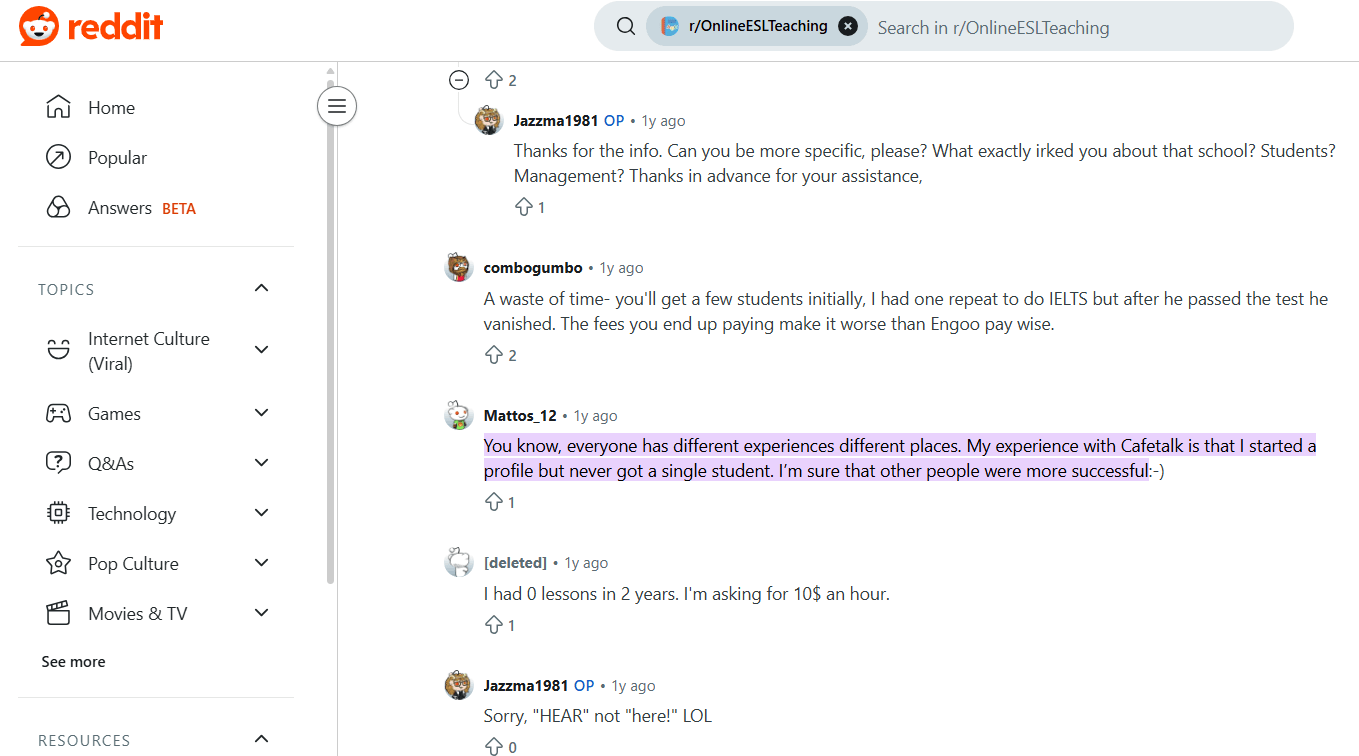Screen dimensions: 1359x756
Task: Open the Popular feed
Action: pos(117,158)
